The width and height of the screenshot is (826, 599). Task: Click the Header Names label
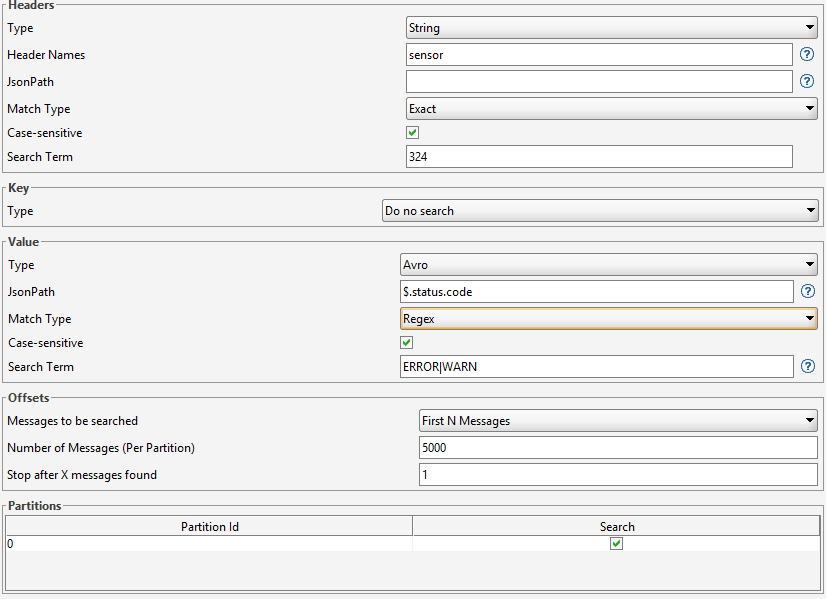click(x=46, y=55)
